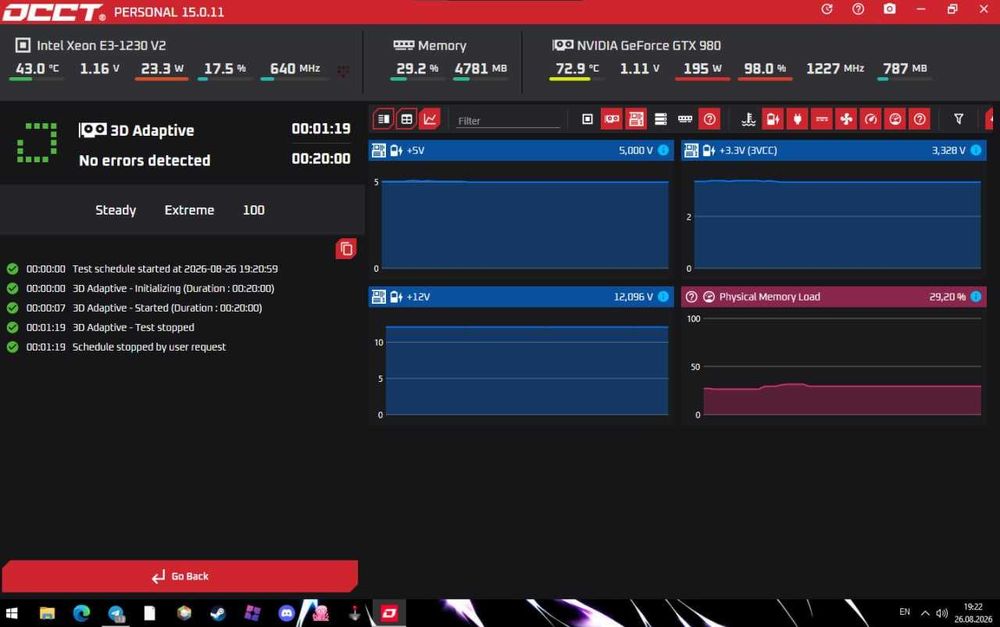Open the funnel filter options
This screenshot has height=627, width=1000.
[958, 119]
